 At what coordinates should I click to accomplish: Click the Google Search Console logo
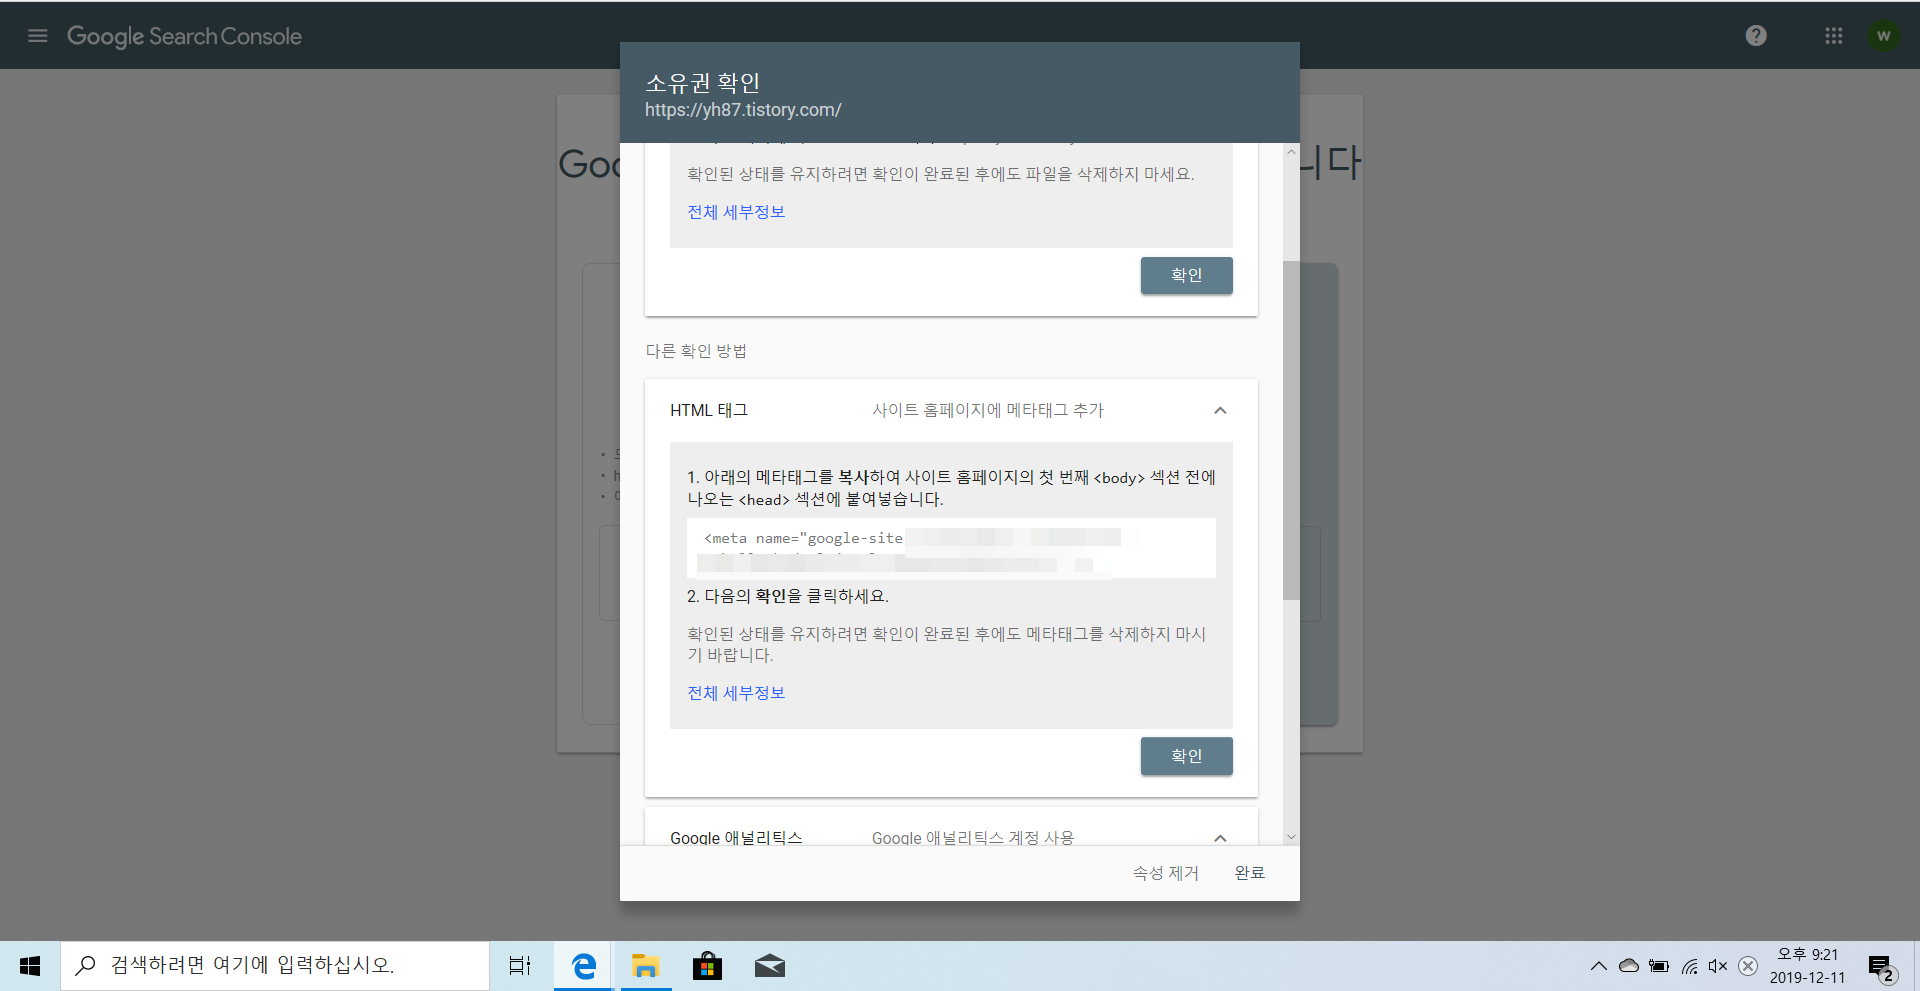coord(184,36)
